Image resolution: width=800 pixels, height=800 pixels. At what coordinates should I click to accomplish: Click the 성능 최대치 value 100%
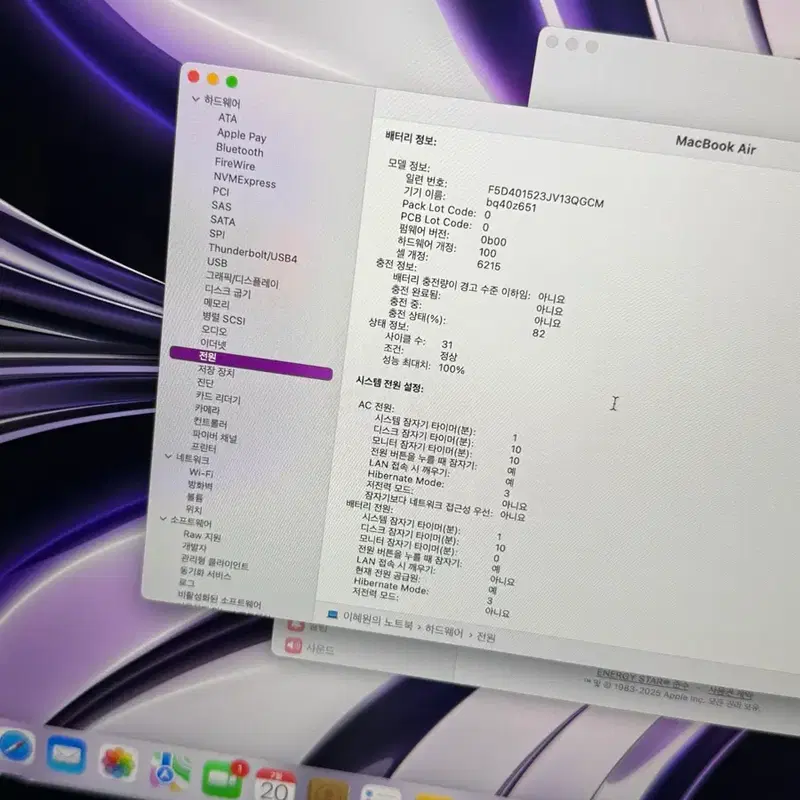tap(452, 368)
